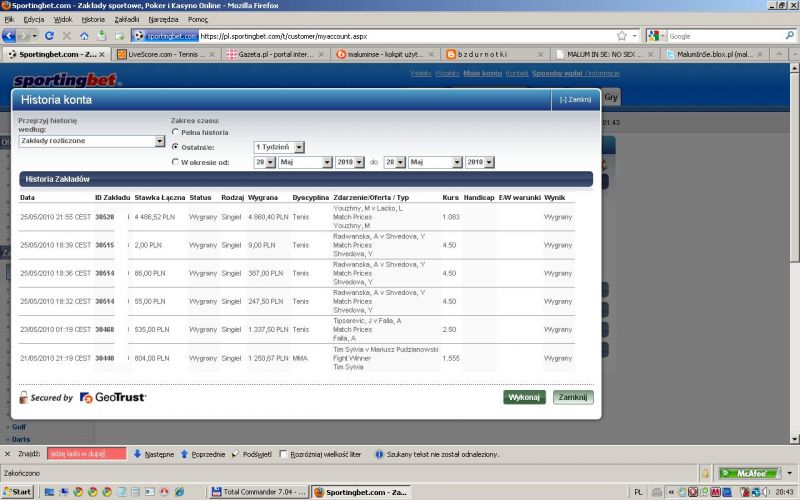Screen dimensions: 800x500
Task: Select the Ostatnie radio option
Action: (x=175, y=146)
